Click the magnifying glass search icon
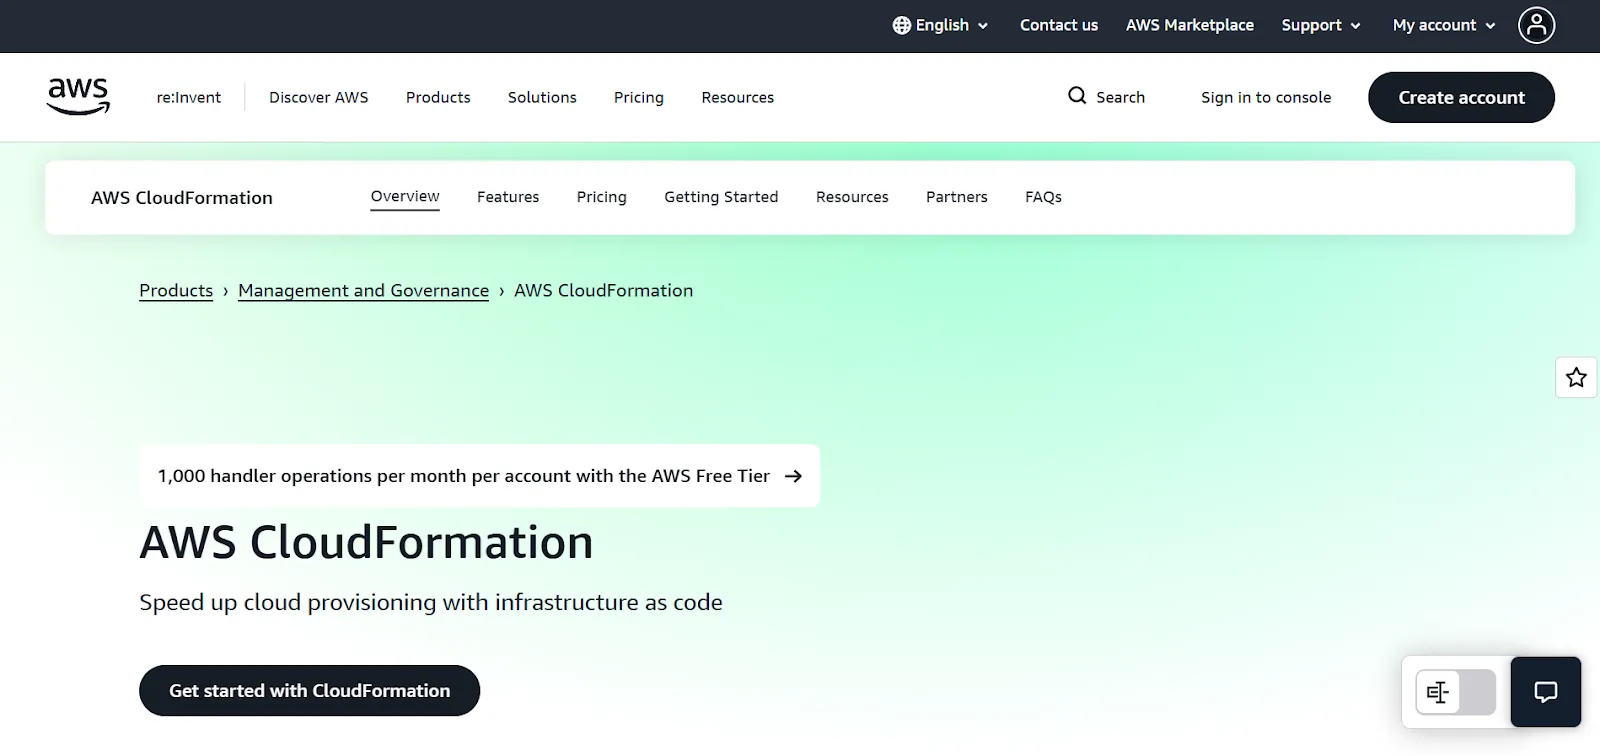 tap(1077, 96)
